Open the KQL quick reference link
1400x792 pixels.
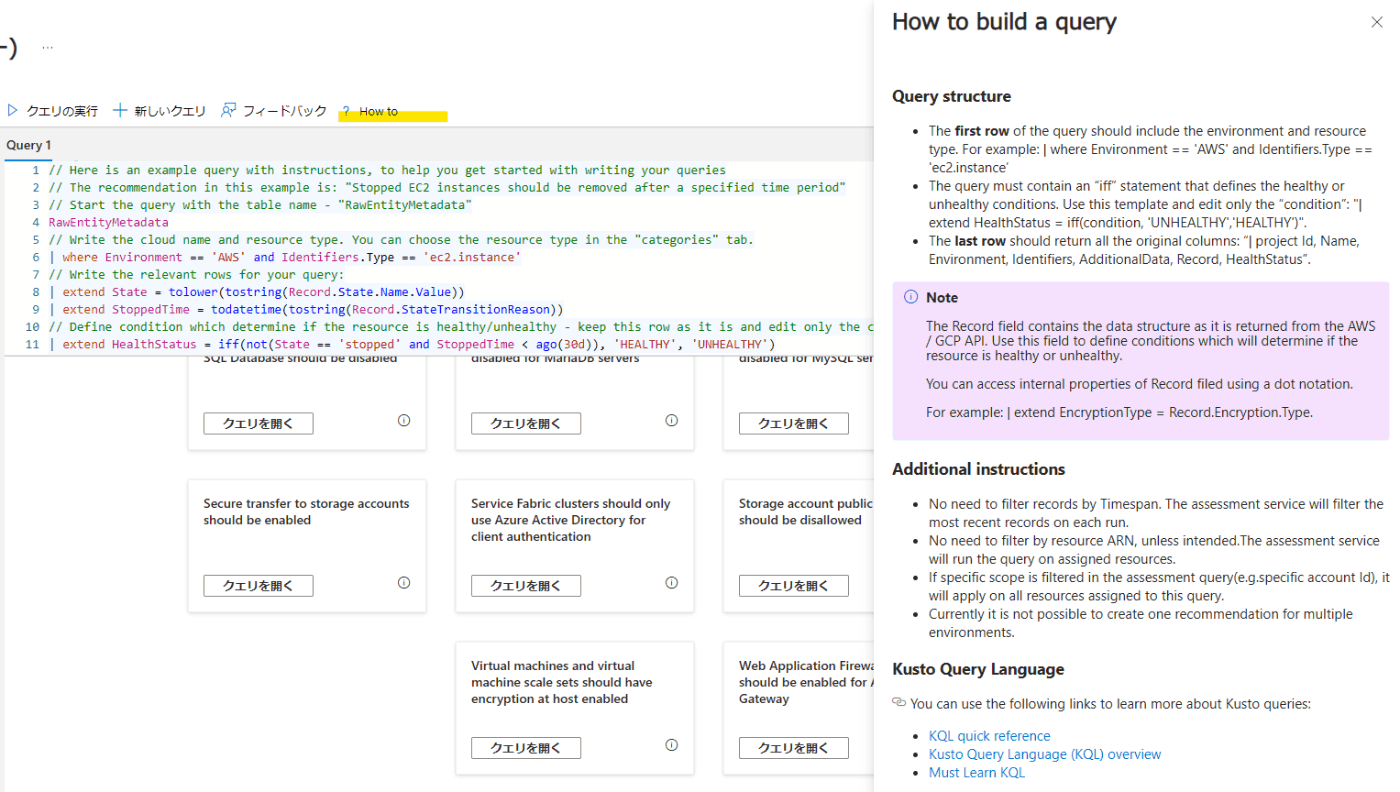pos(989,736)
